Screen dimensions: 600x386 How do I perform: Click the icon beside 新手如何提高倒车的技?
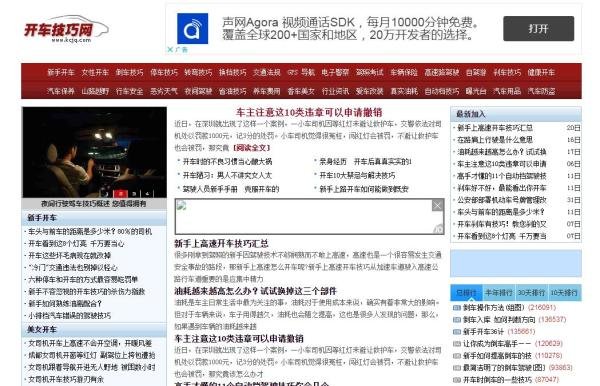point(457,356)
